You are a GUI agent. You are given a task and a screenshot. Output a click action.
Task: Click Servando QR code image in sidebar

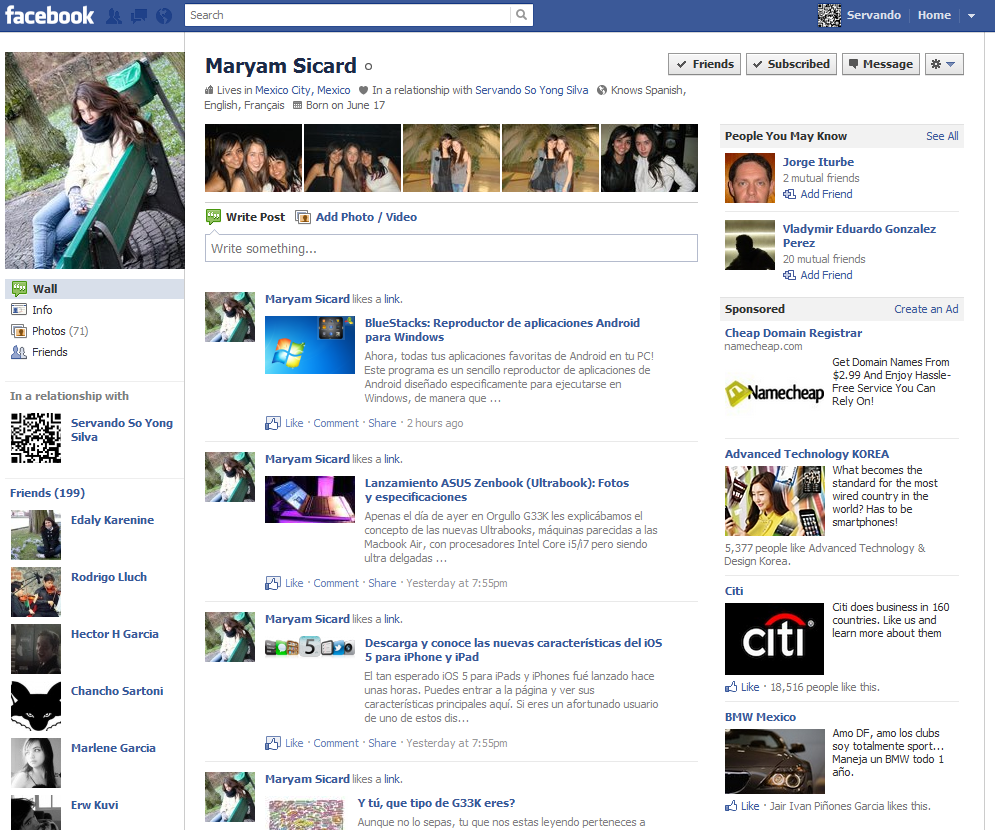(x=36, y=438)
